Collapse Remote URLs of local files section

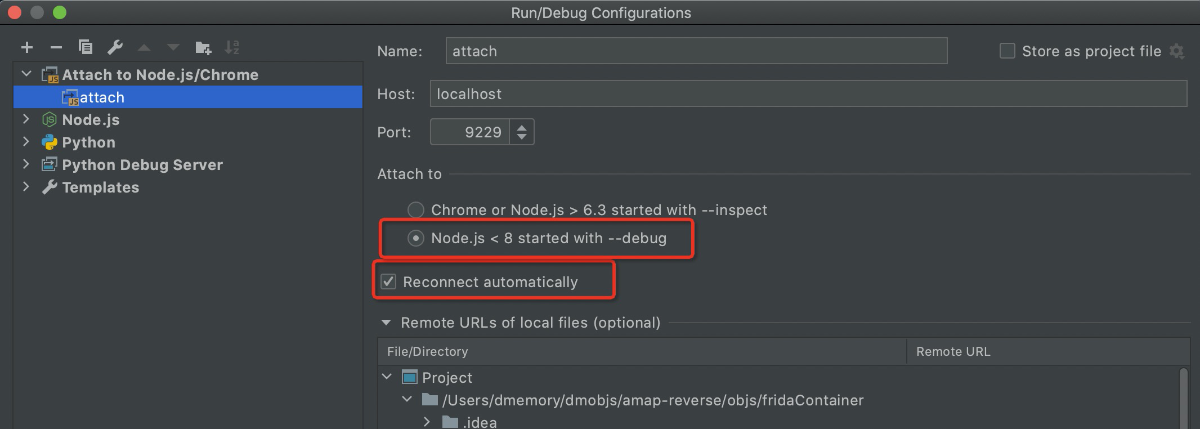[386, 323]
